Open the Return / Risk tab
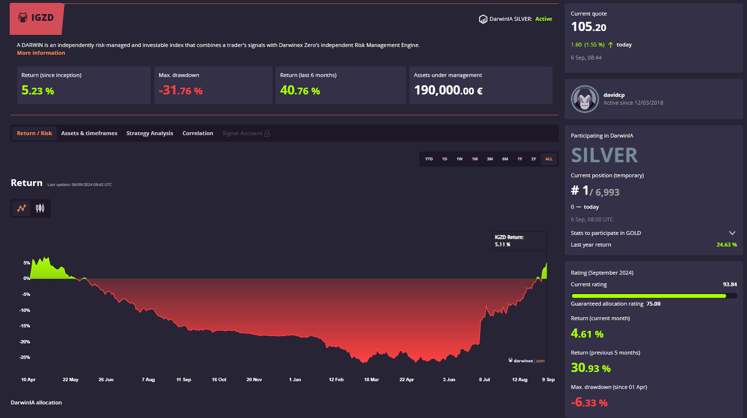Screen dimensions: 747x418 (34, 133)
